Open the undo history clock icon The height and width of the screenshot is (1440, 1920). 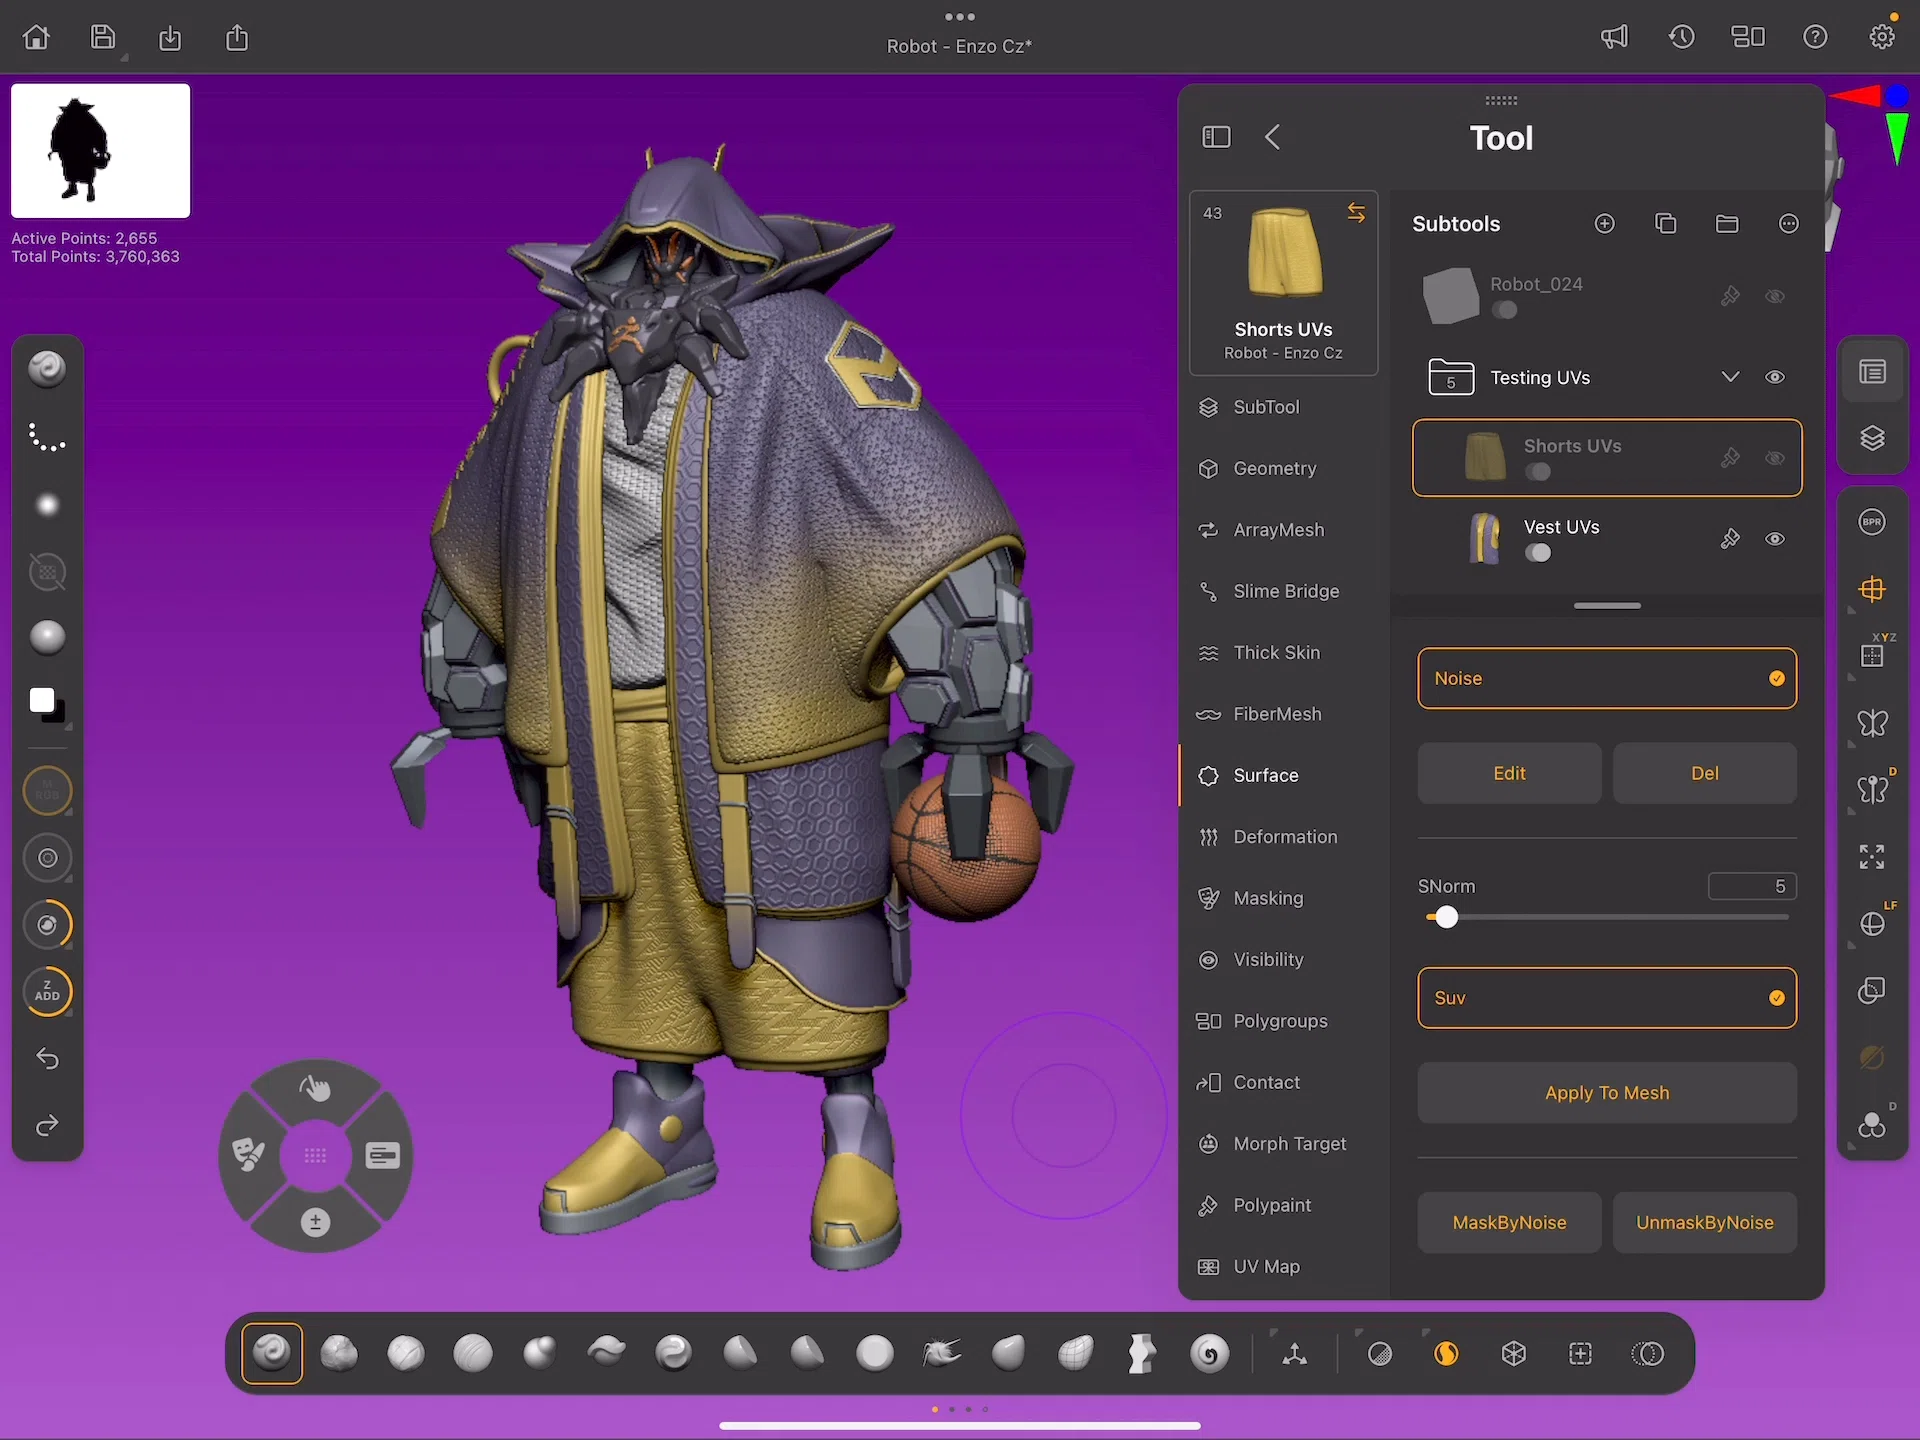click(x=1681, y=38)
